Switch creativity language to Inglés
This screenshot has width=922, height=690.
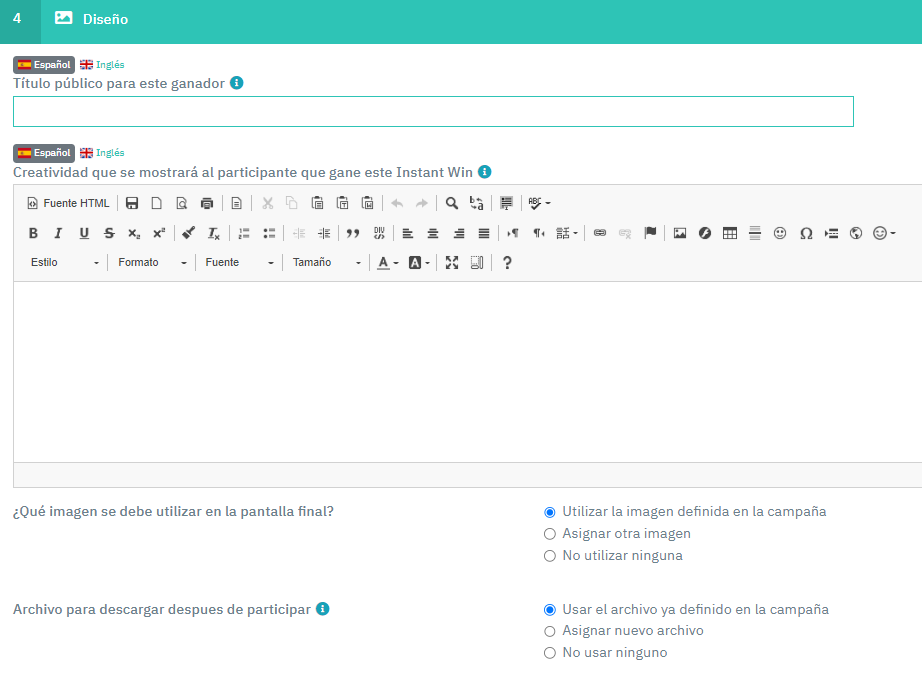tap(102, 153)
